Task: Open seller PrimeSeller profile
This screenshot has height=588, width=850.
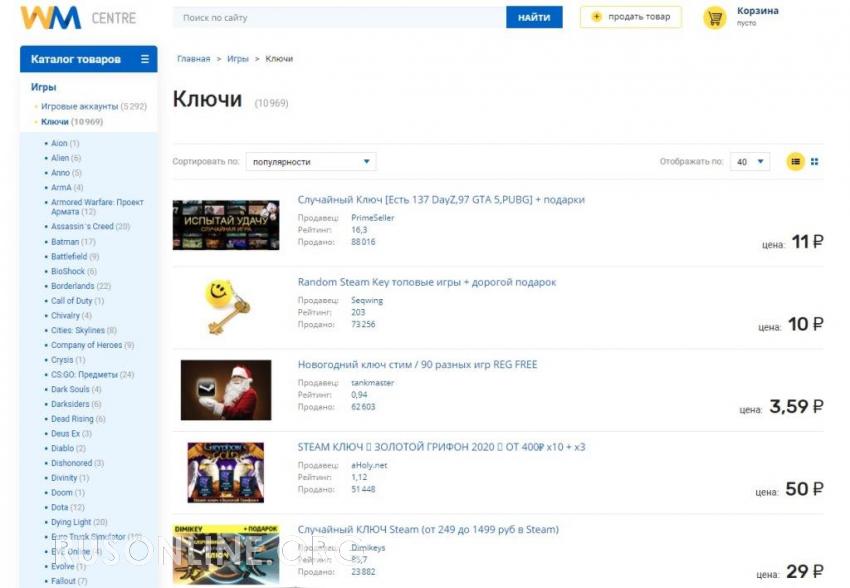Action: [372, 218]
